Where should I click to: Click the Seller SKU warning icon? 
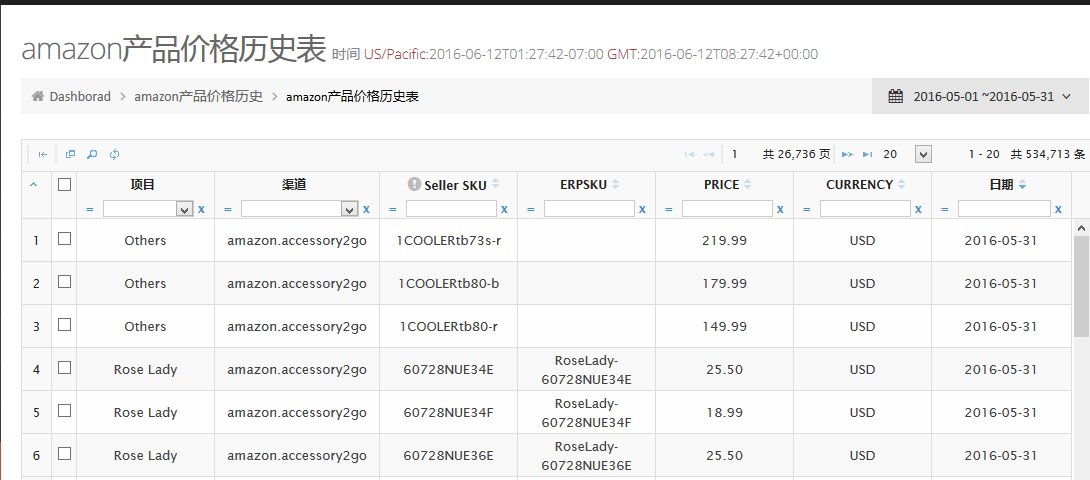414,184
